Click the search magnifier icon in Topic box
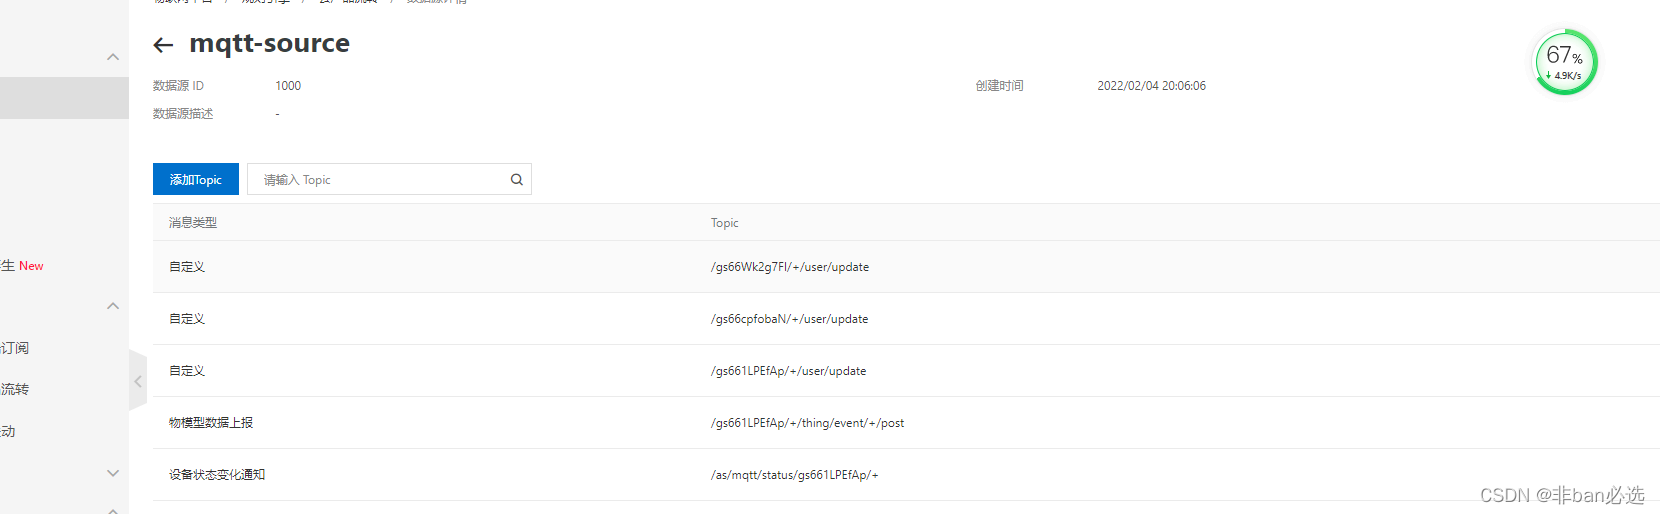Image resolution: width=1660 pixels, height=514 pixels. (517, 180)
